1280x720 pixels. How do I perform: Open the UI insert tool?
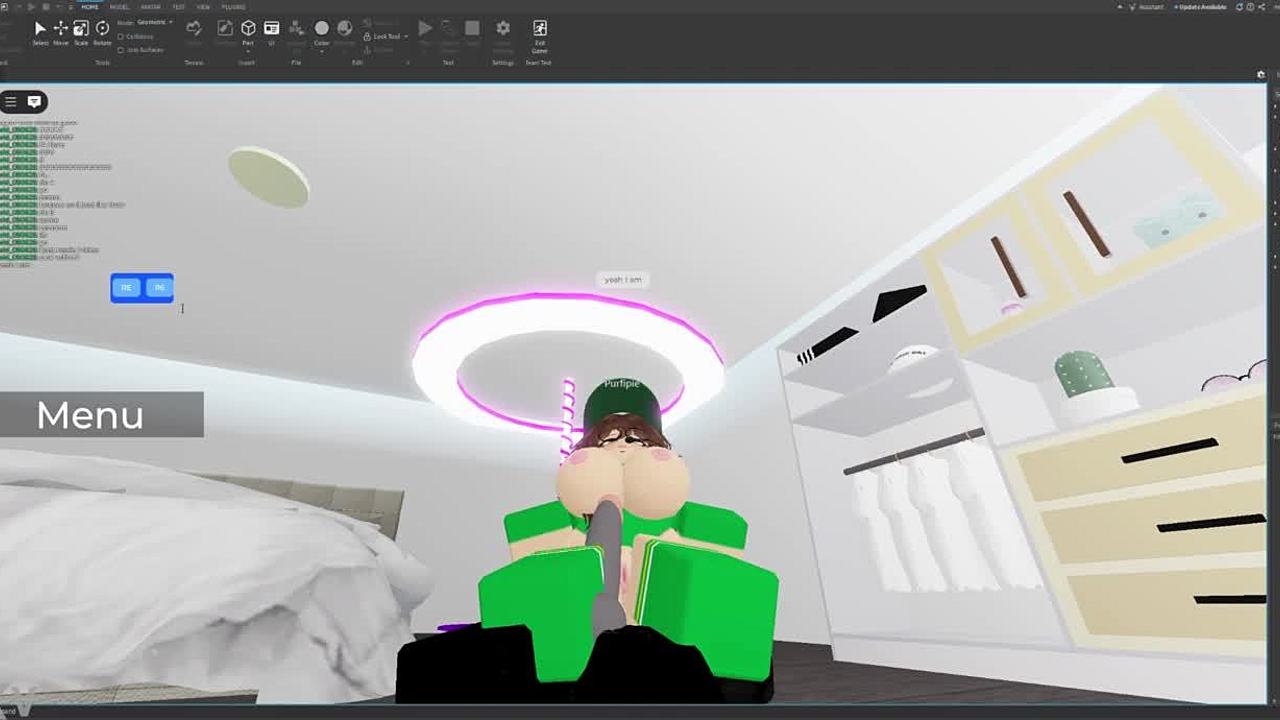pyautogui.click(x=271, y=30)
